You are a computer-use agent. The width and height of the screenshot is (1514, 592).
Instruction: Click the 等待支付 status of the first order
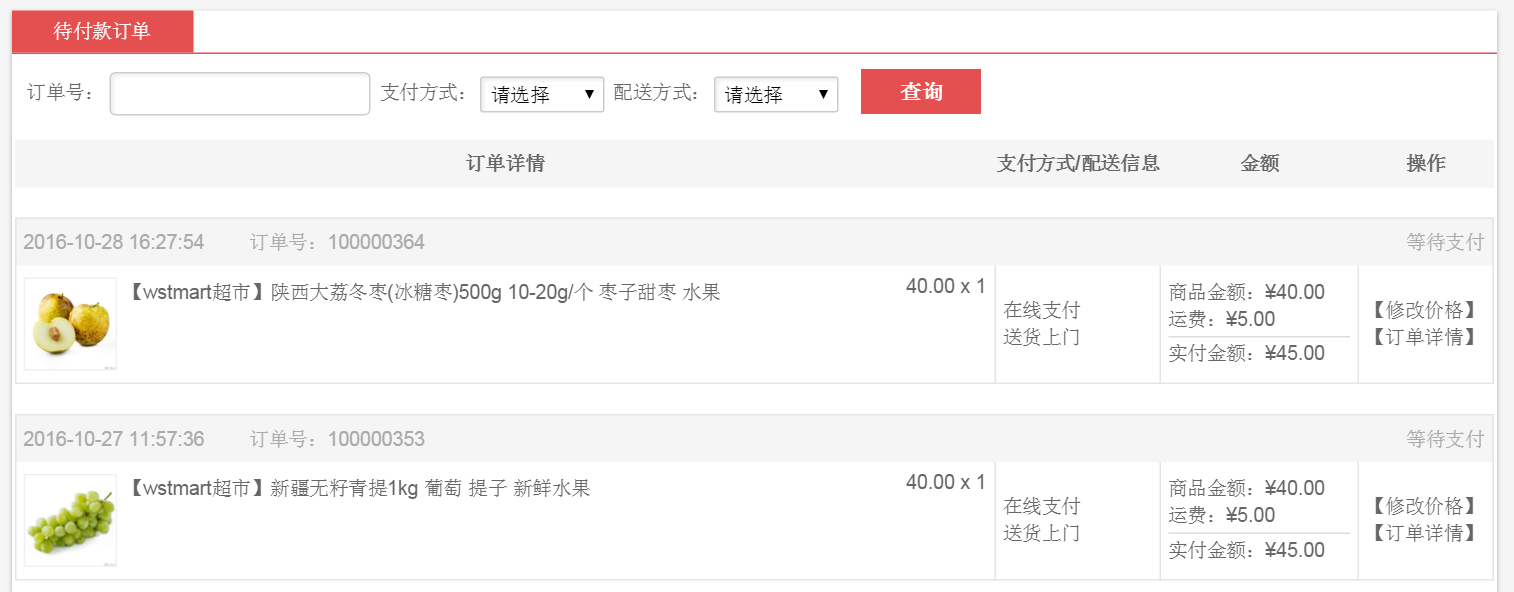click(1445, 242)
